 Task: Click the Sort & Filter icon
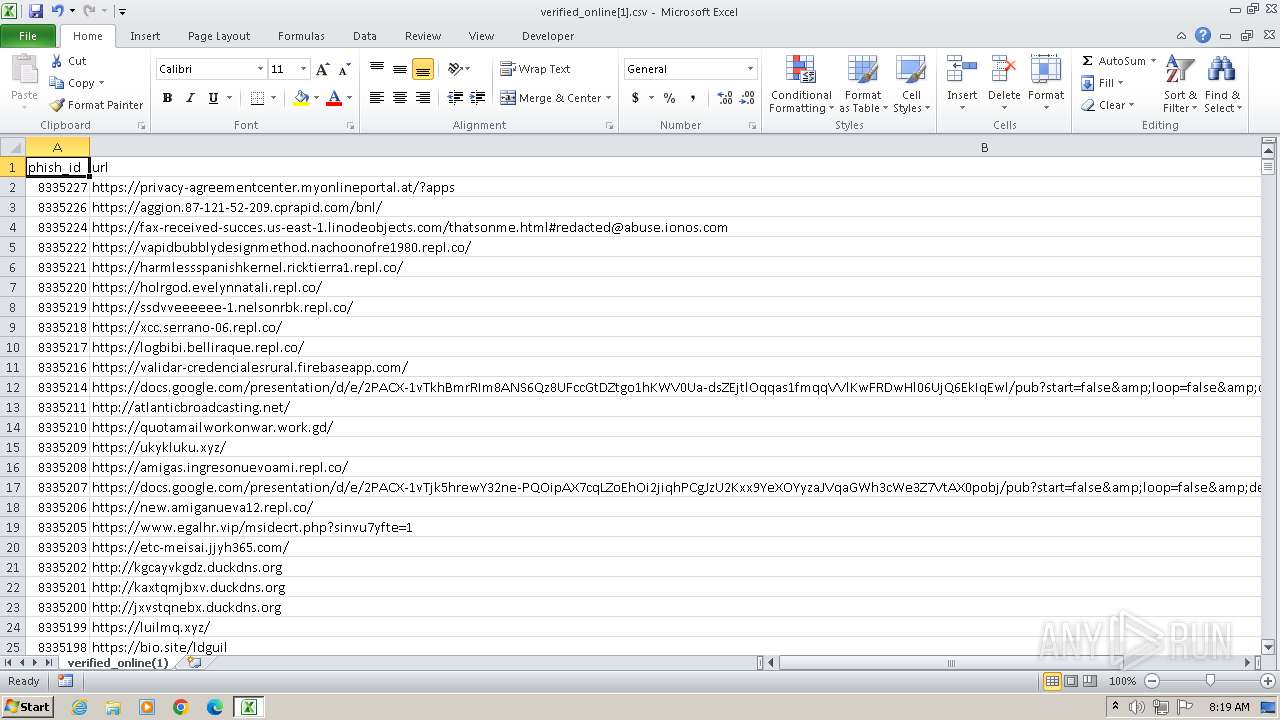click(x=1181, y=70)
